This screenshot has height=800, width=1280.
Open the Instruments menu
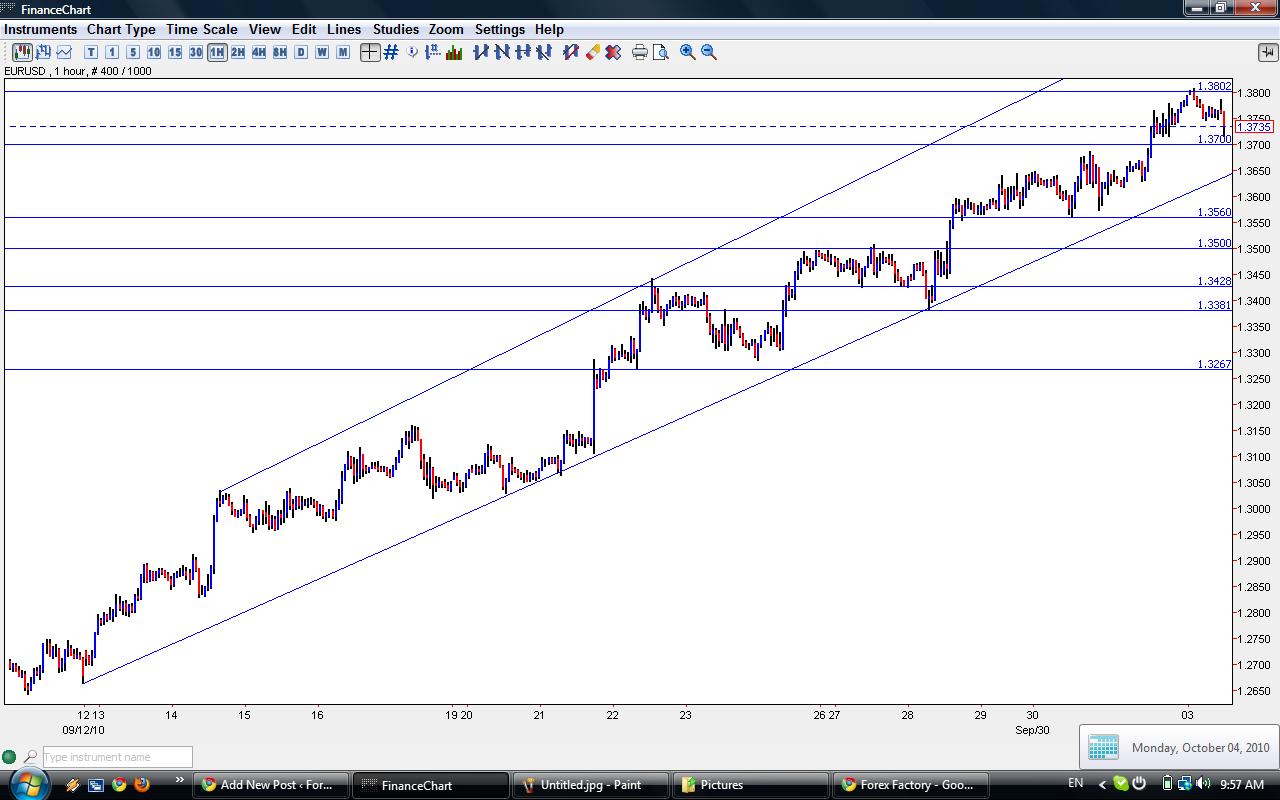pos(40,29)
